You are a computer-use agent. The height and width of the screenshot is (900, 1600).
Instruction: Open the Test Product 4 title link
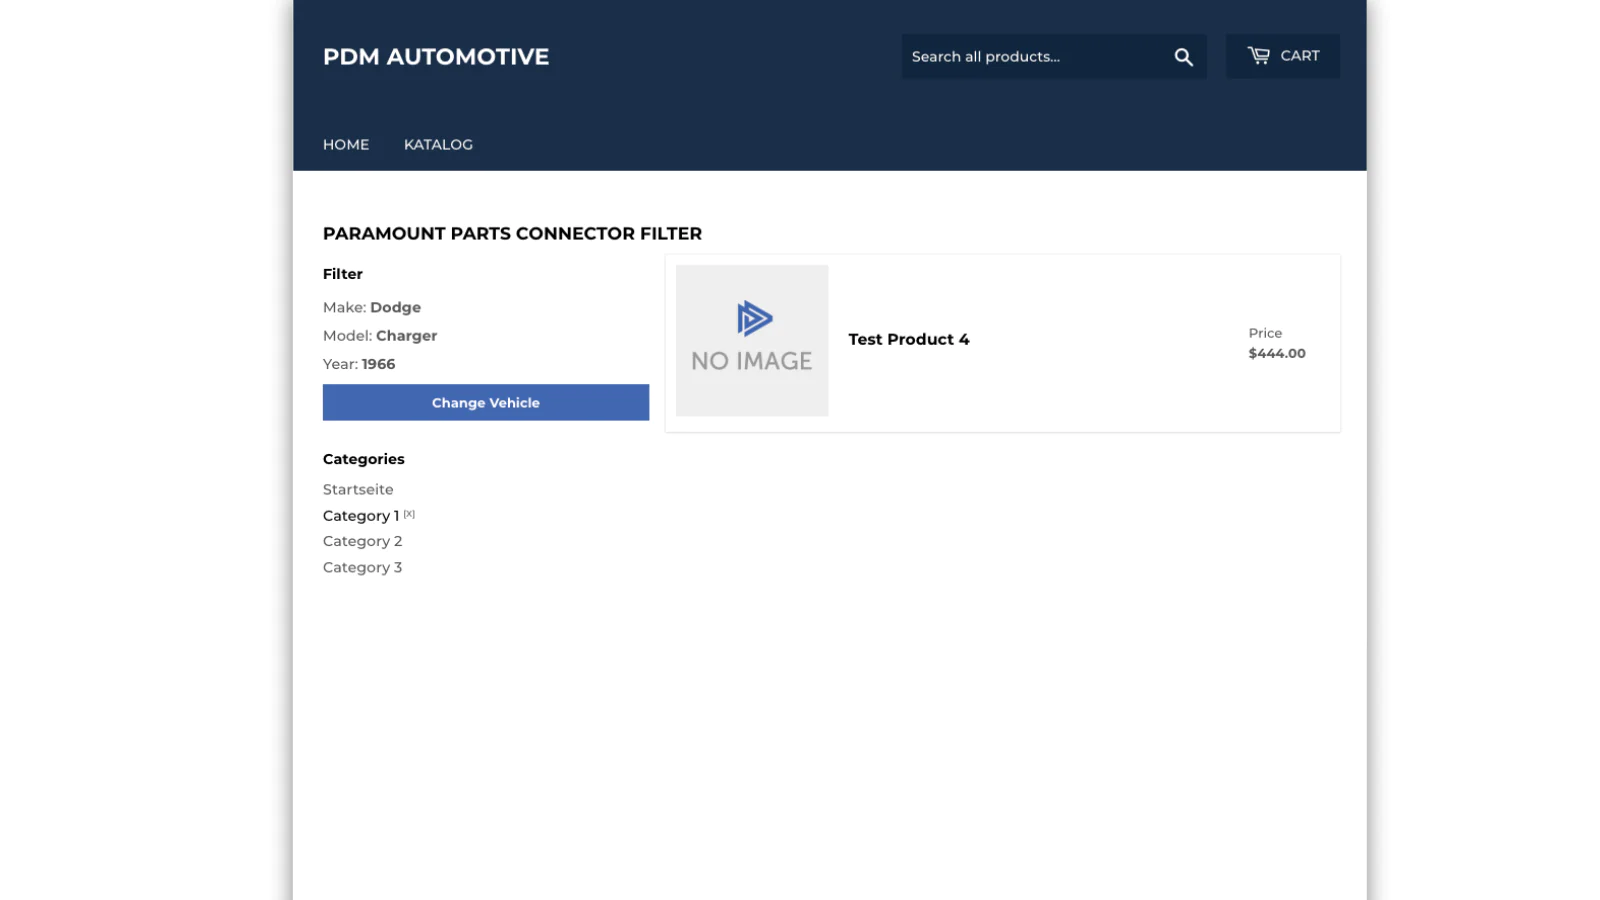(908, 340)
